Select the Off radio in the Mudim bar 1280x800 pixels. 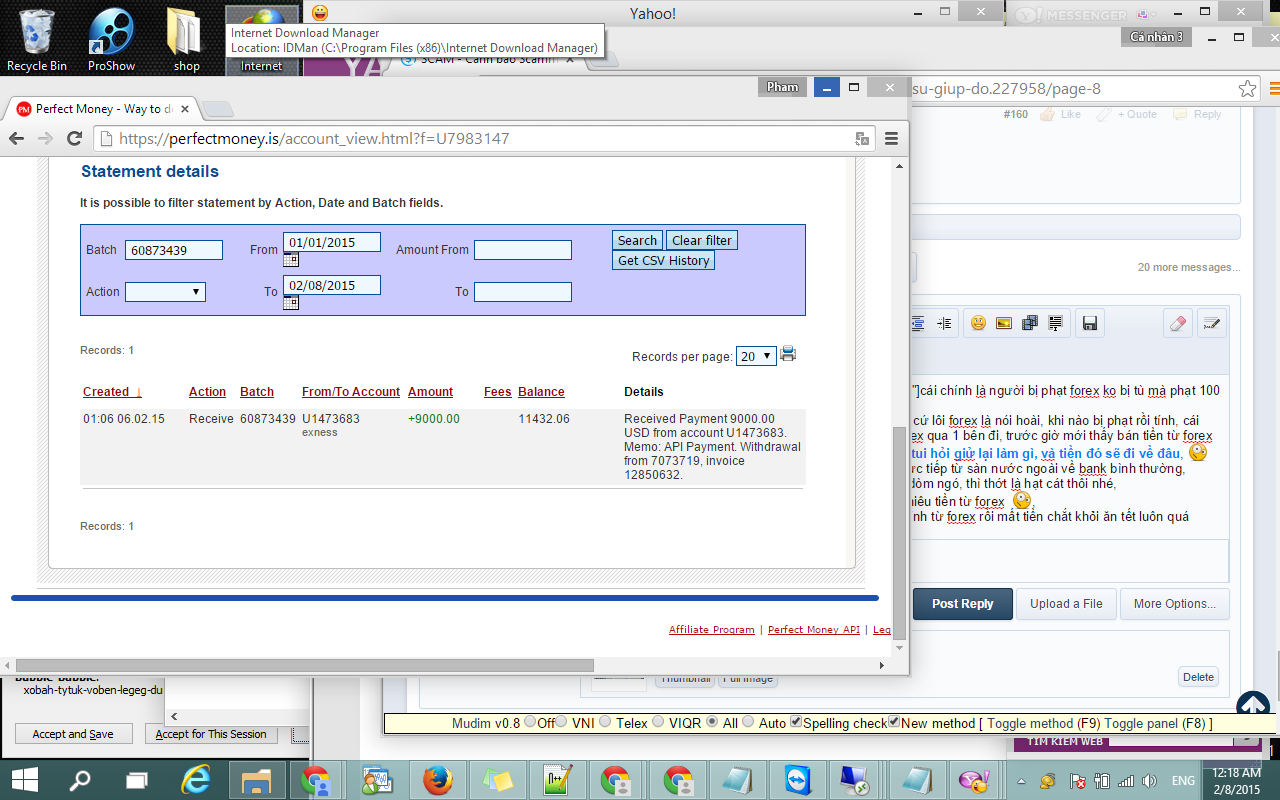[x=529, y=723]
